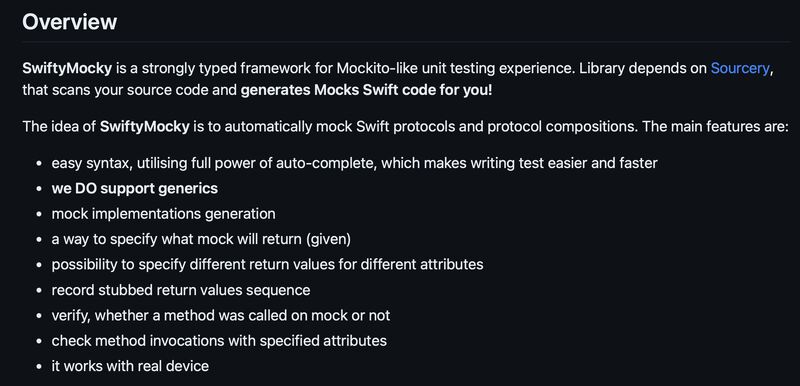The image size is (800, 386).
Task: Click 'mock implementations generation' bullet
Action: pos(163,214)
